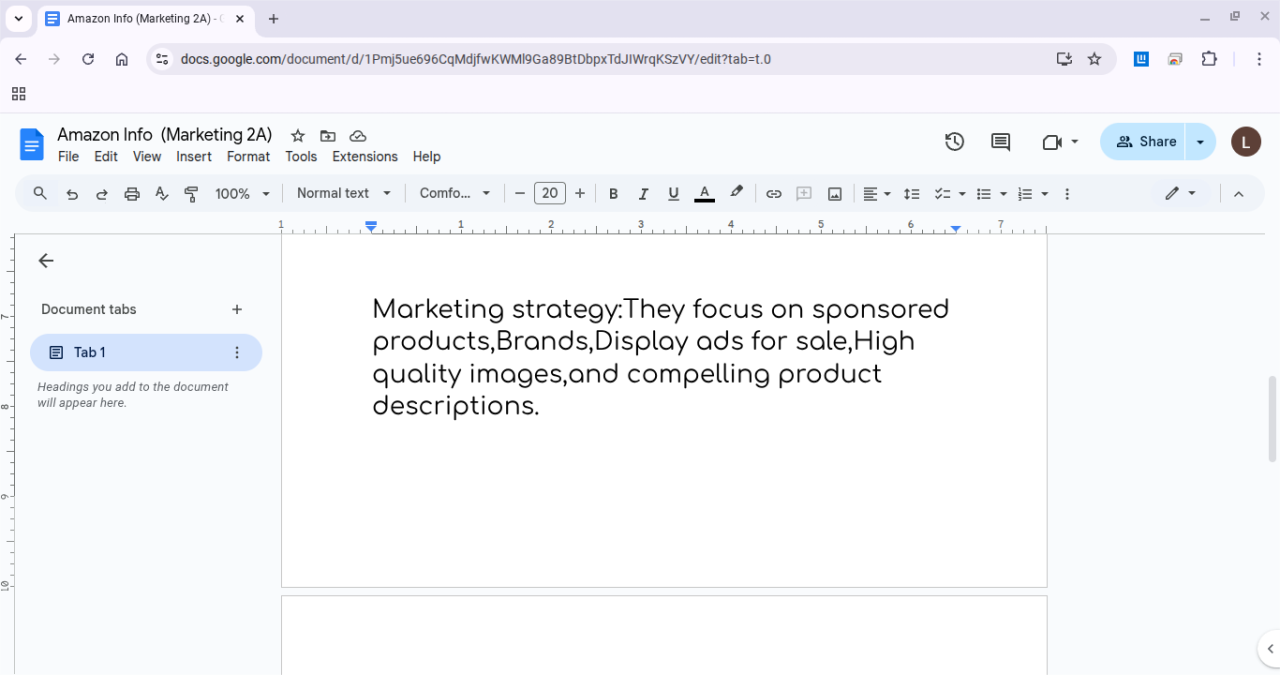Move document using the folder icon
The height and width of the screenshot is (675, 1280).
tap(328, 136)
